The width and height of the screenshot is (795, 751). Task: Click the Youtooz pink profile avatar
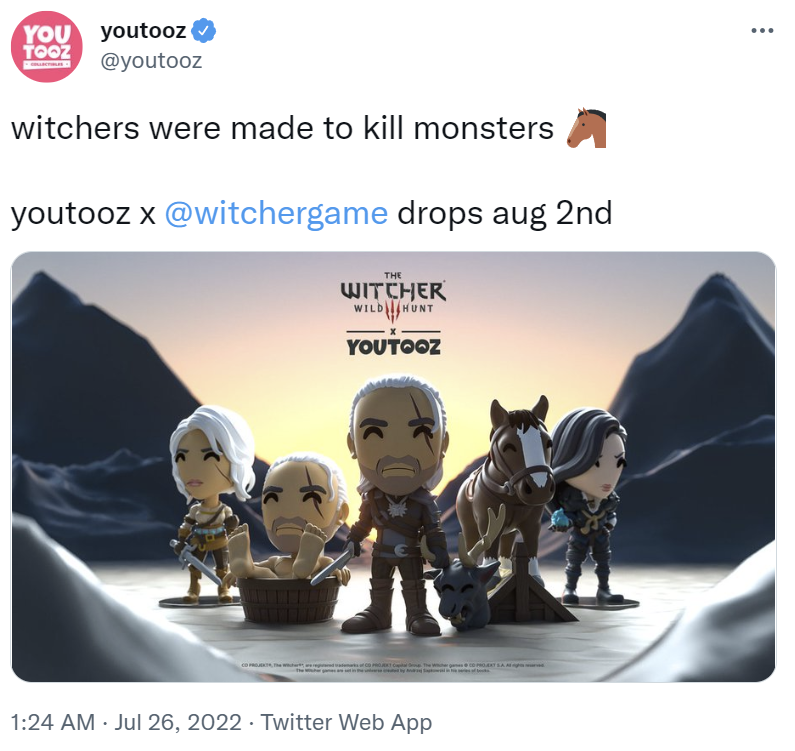[47, 47]
